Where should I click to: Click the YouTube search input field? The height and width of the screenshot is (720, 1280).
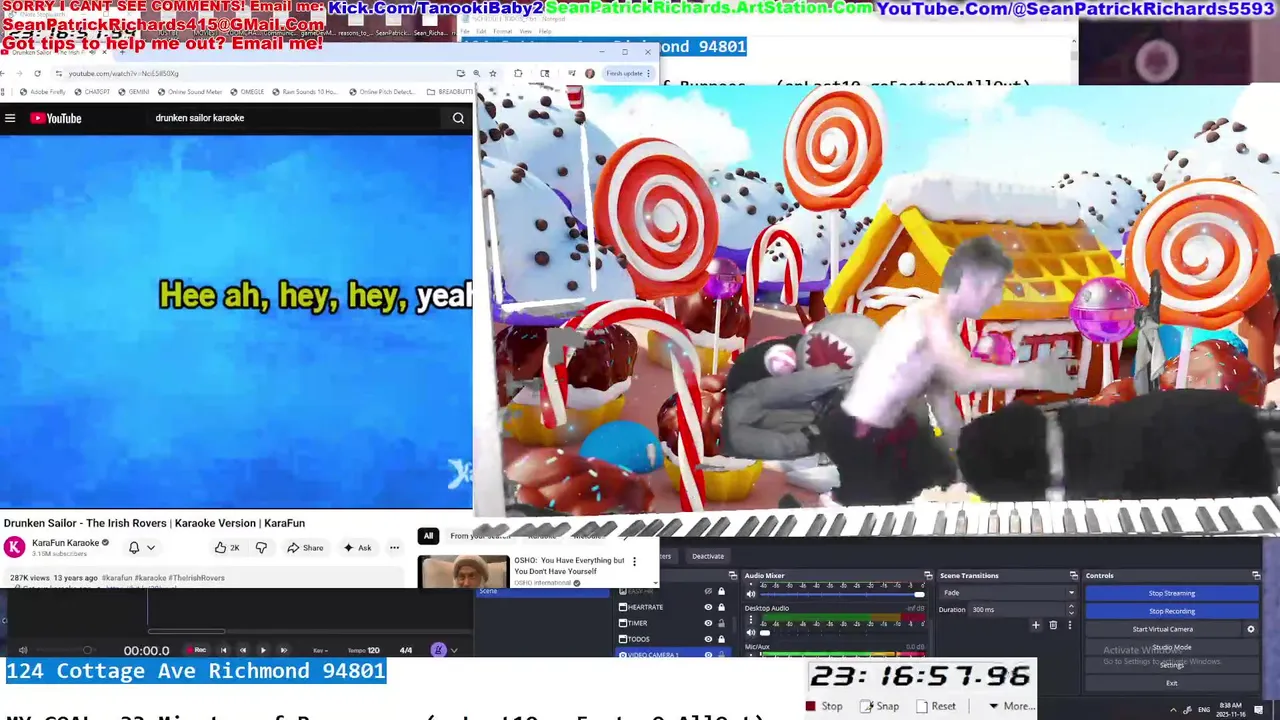point(295,118)
